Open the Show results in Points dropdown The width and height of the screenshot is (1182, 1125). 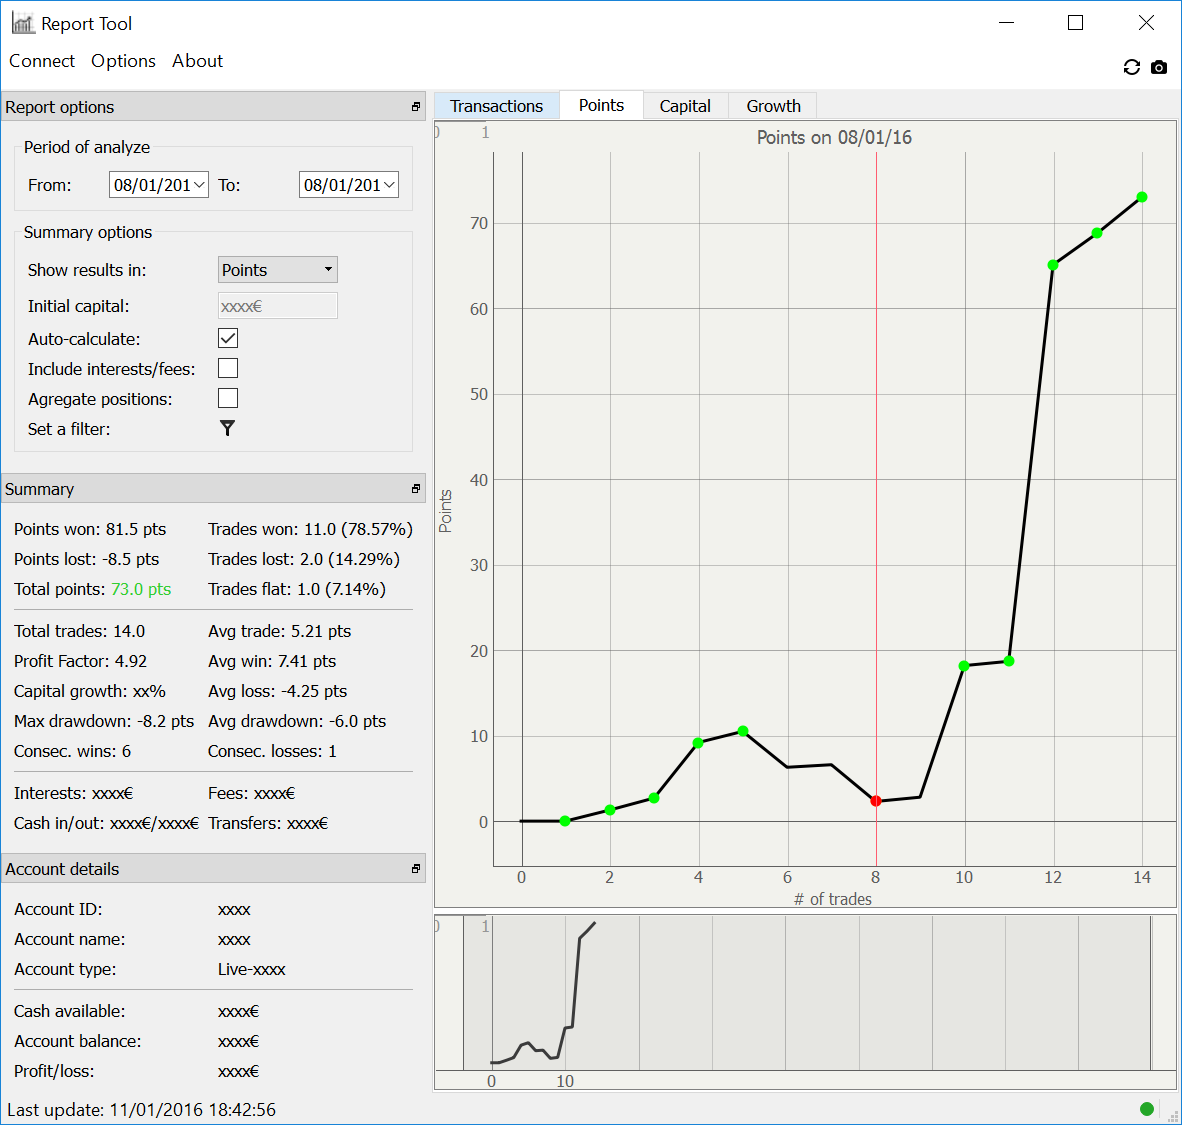click(x=277, y=269)
